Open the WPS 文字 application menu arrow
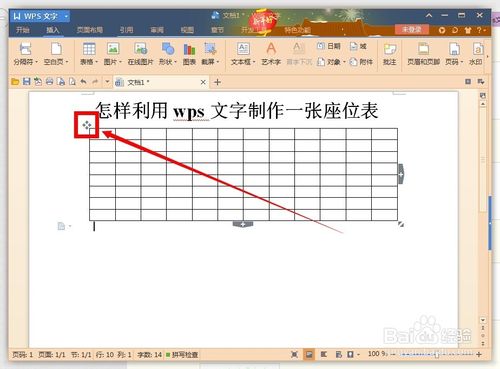Viewport: 500px width, 369px height. 66,16
